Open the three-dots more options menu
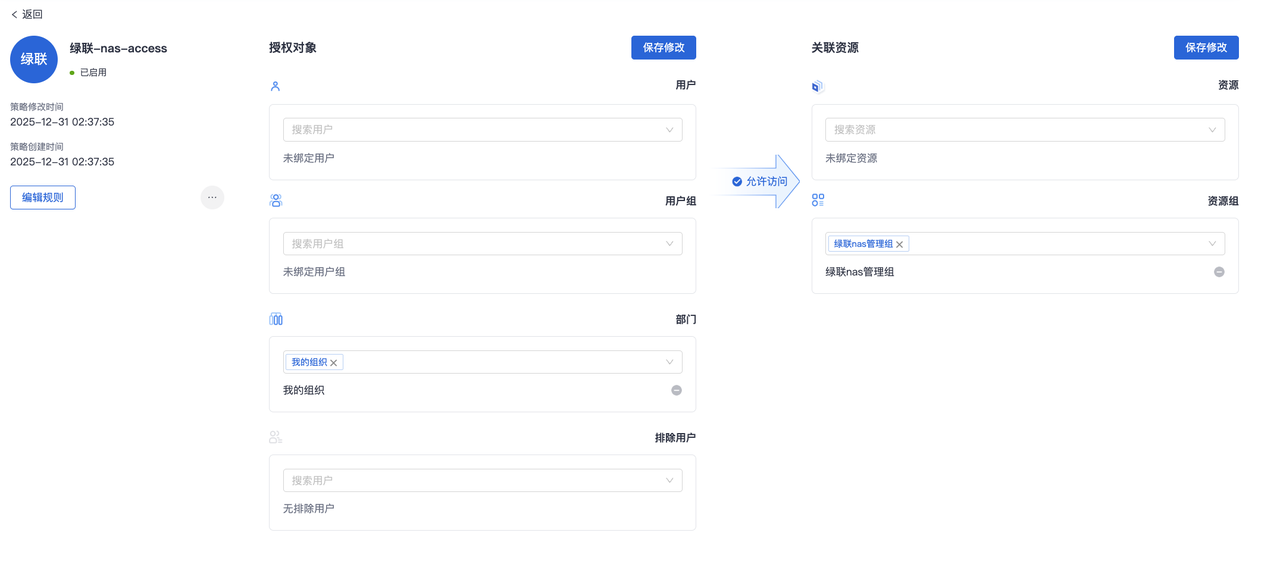The width and height of the screenshot is (1280, 561). [x=212, y=198]
